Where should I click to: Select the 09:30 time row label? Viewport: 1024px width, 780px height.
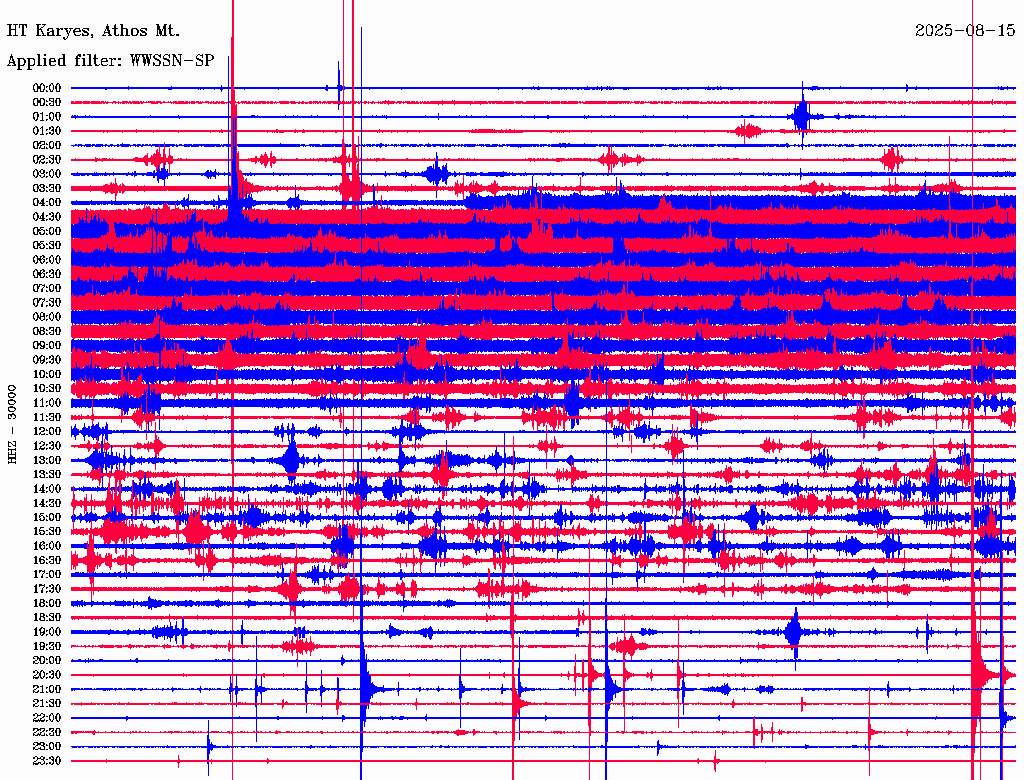tap(46, 360)
